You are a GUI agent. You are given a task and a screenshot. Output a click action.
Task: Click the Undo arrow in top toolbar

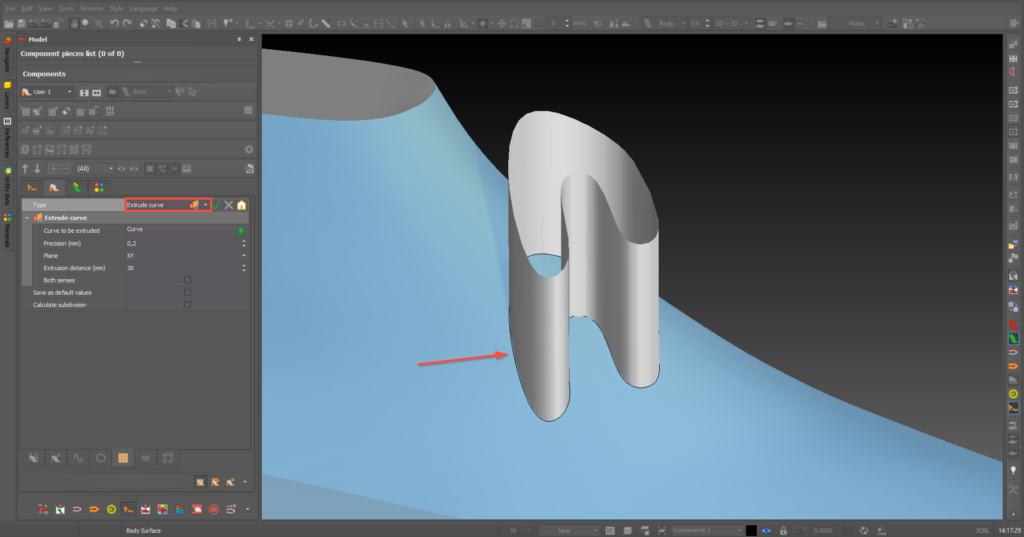pyautogui.click(x=114, y=24)
